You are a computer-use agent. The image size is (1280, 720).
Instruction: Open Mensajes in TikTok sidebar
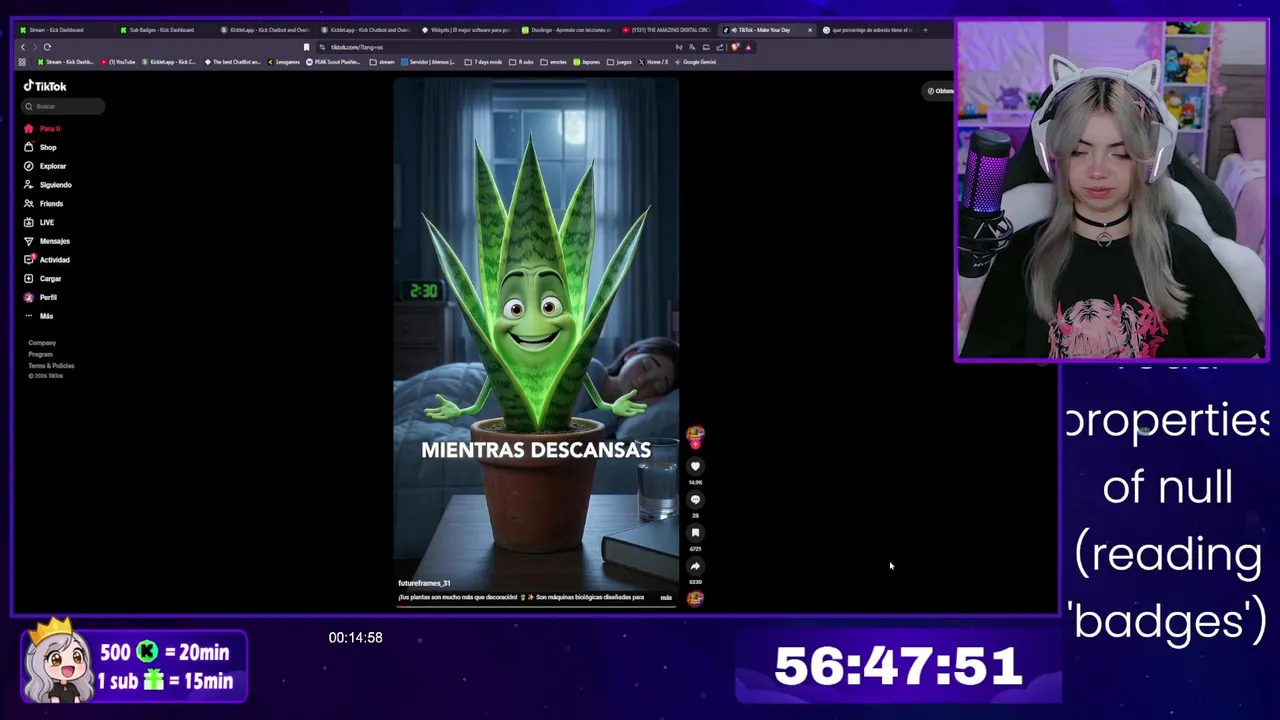47,241
